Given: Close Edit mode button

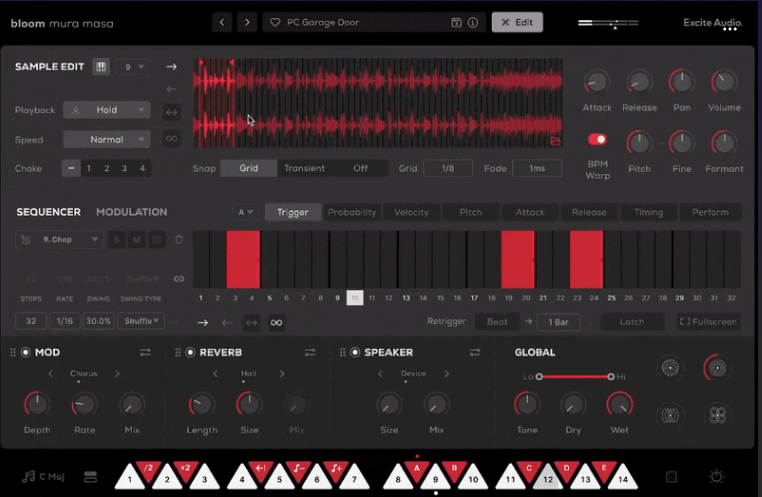Looking at the screenshot, I should click(517, 22).
